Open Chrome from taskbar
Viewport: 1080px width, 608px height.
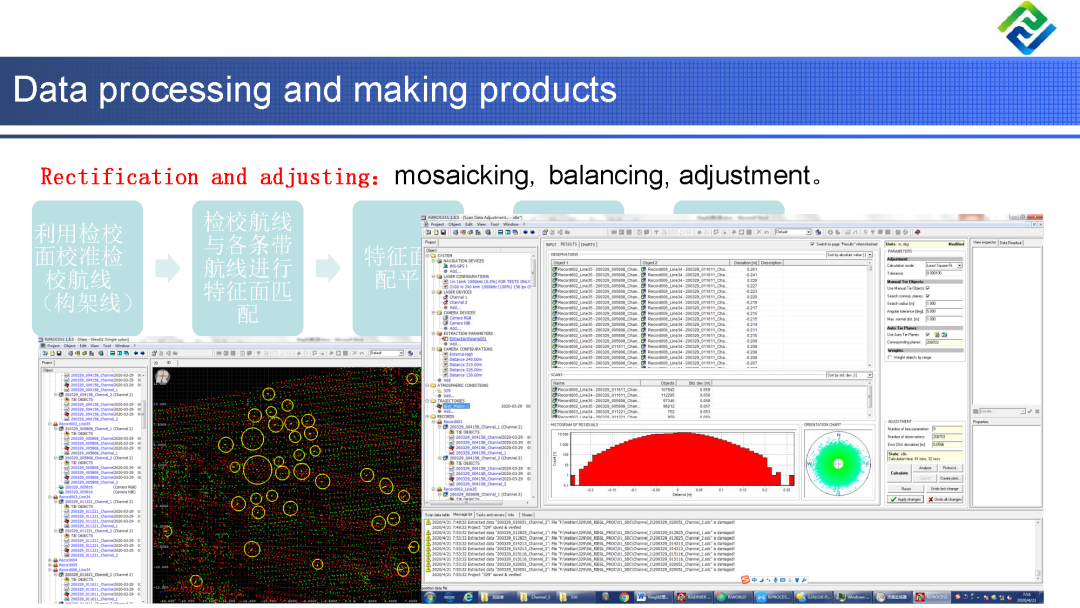click(624, 597)
